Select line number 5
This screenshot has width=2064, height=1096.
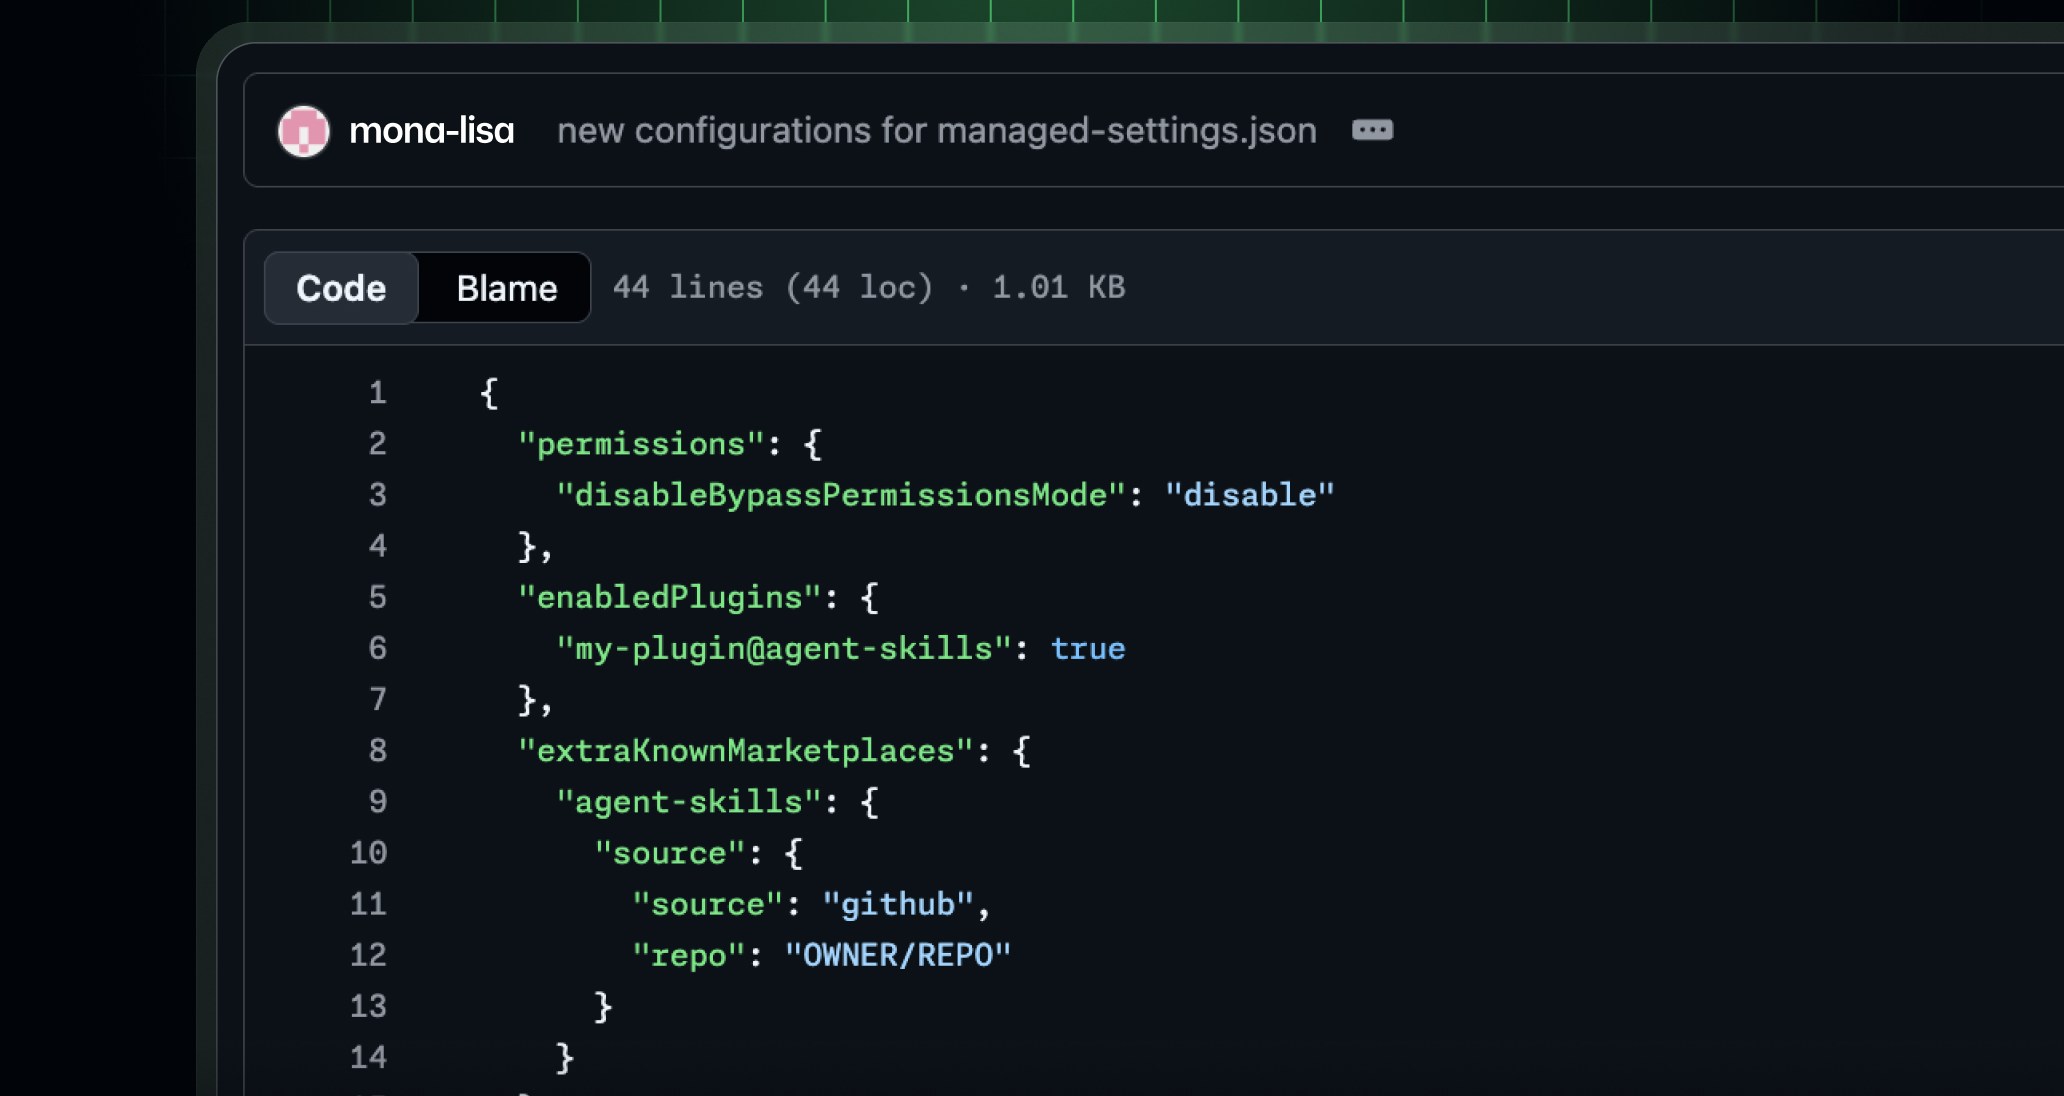(x=377, y=597)
